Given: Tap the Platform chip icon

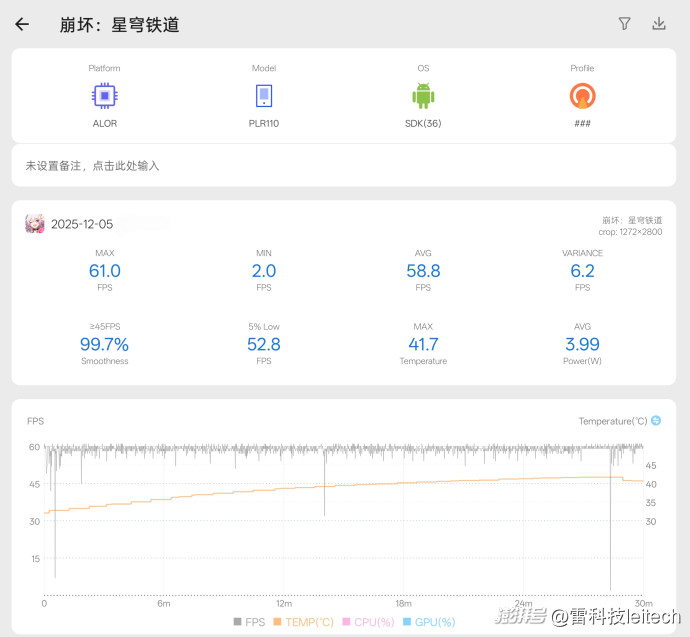Looking at the screenshot, I should 104,96.
